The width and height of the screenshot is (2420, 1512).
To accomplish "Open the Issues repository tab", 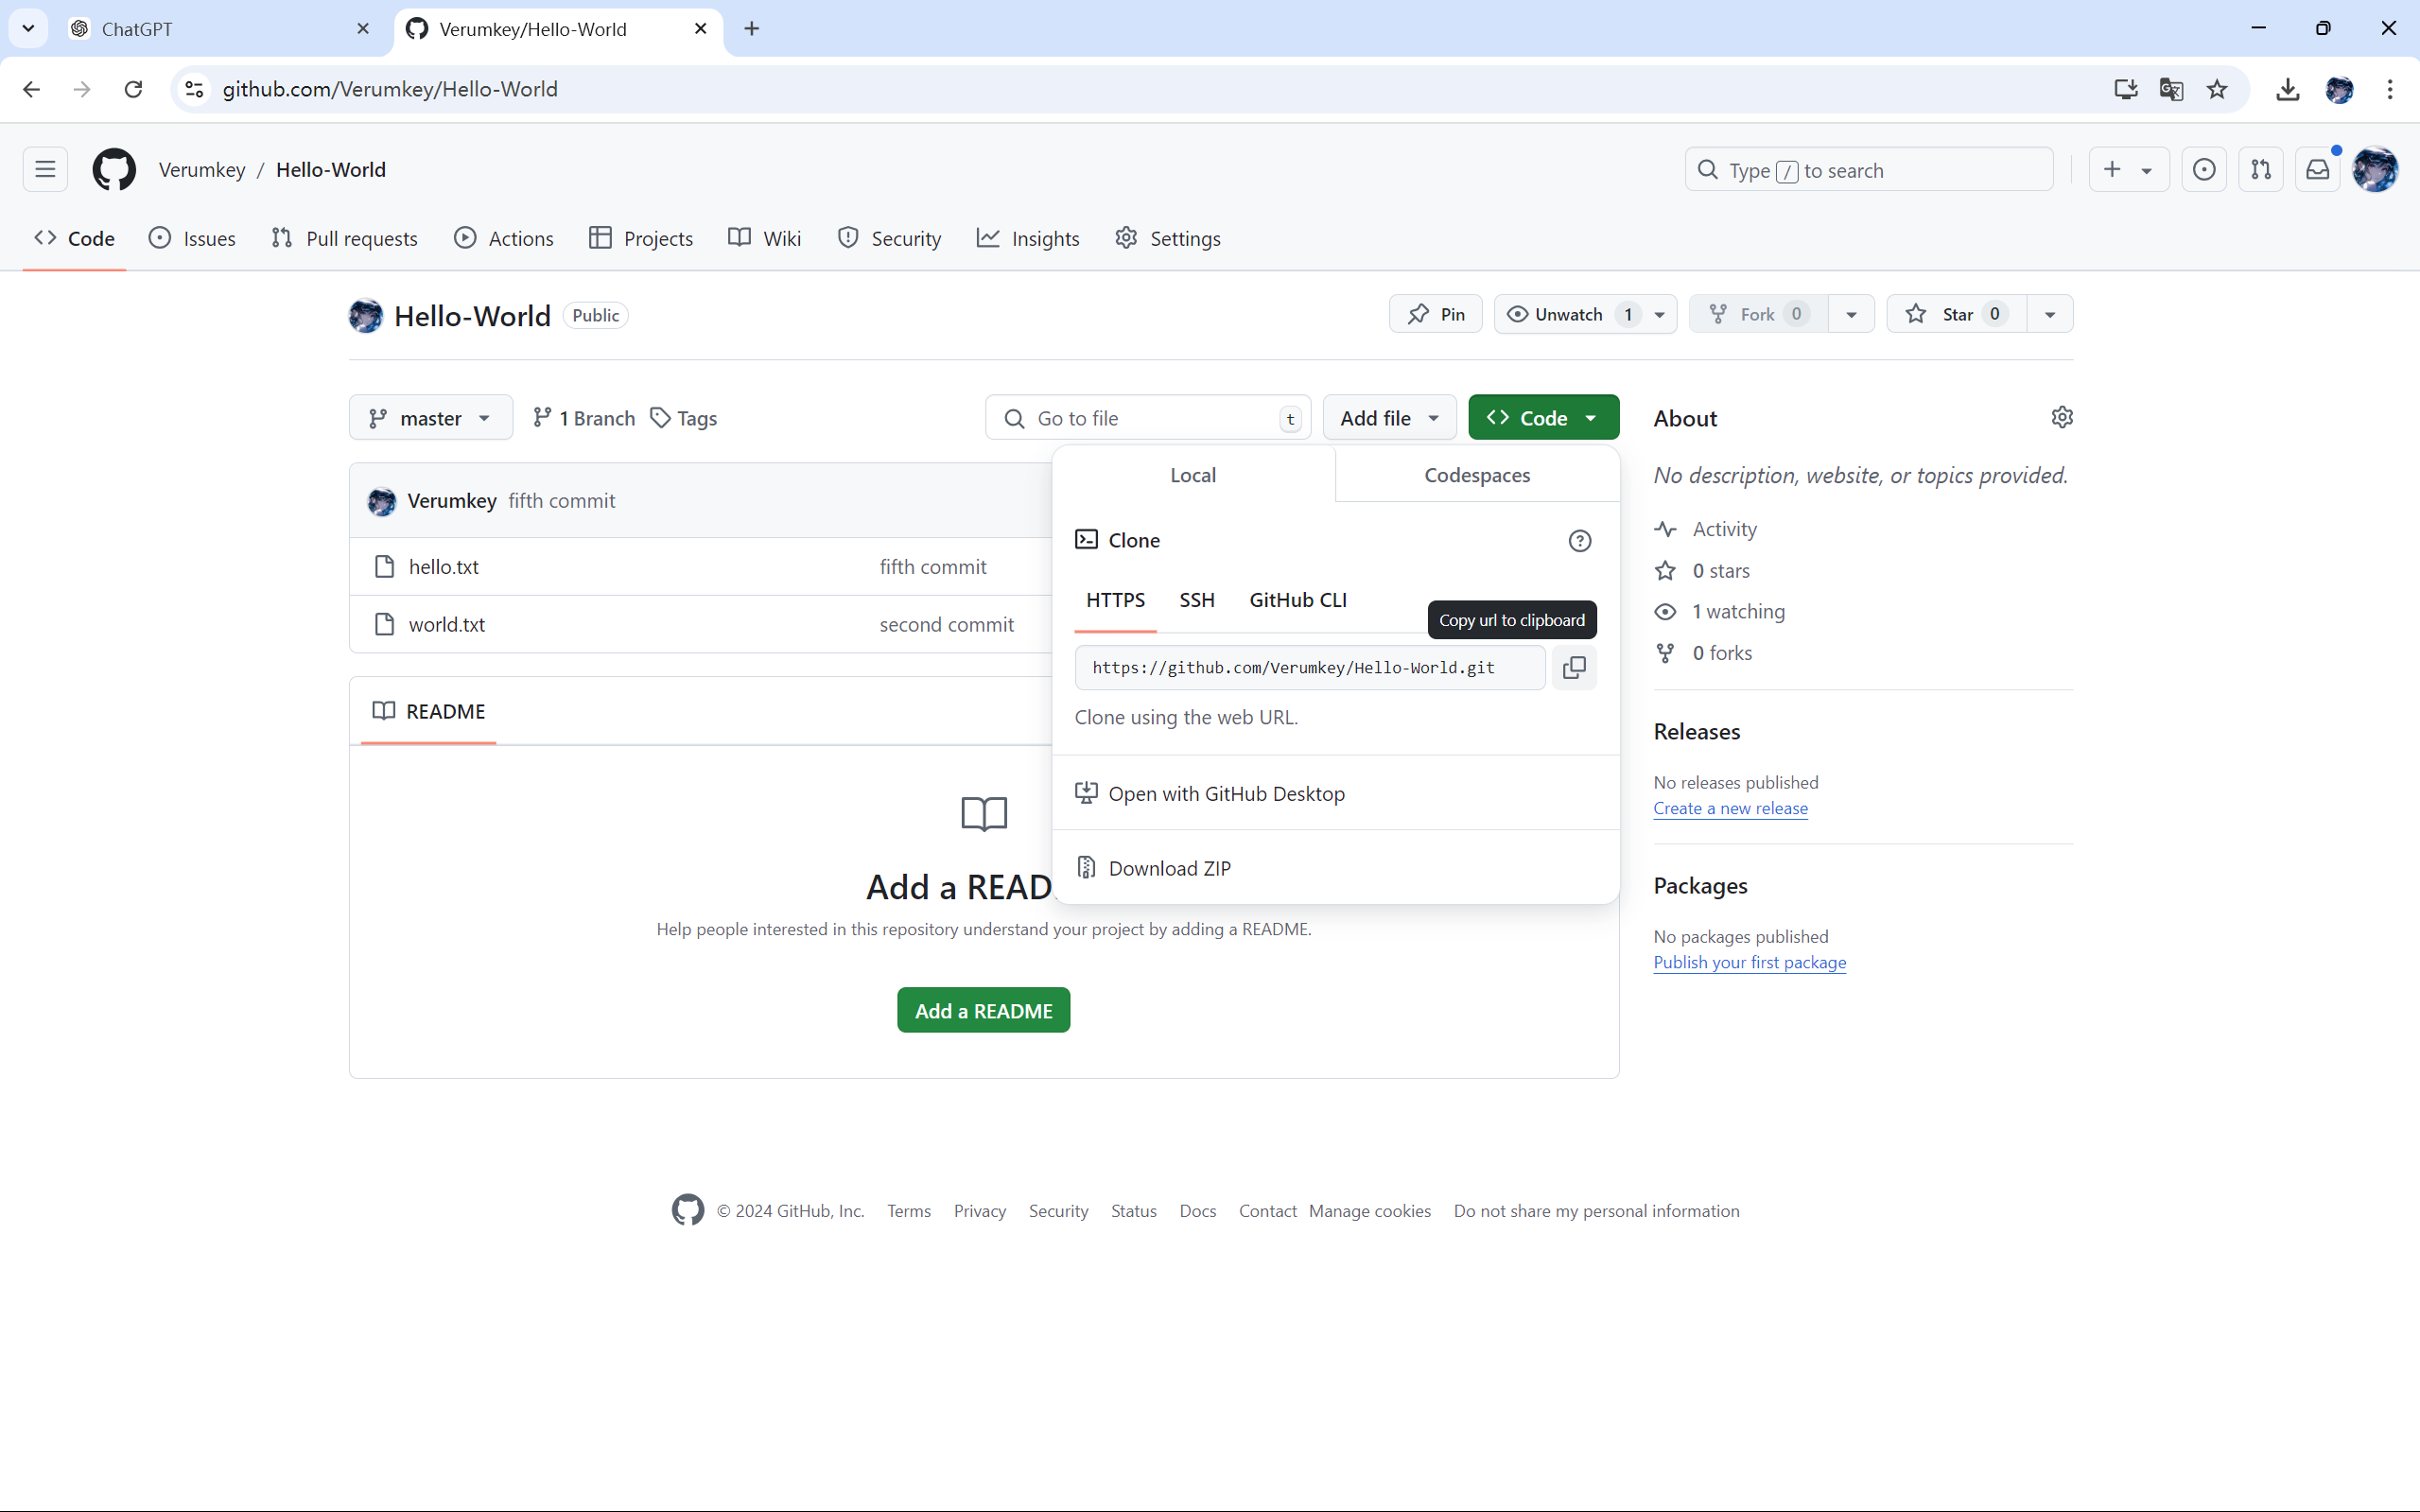I will 192,238.
